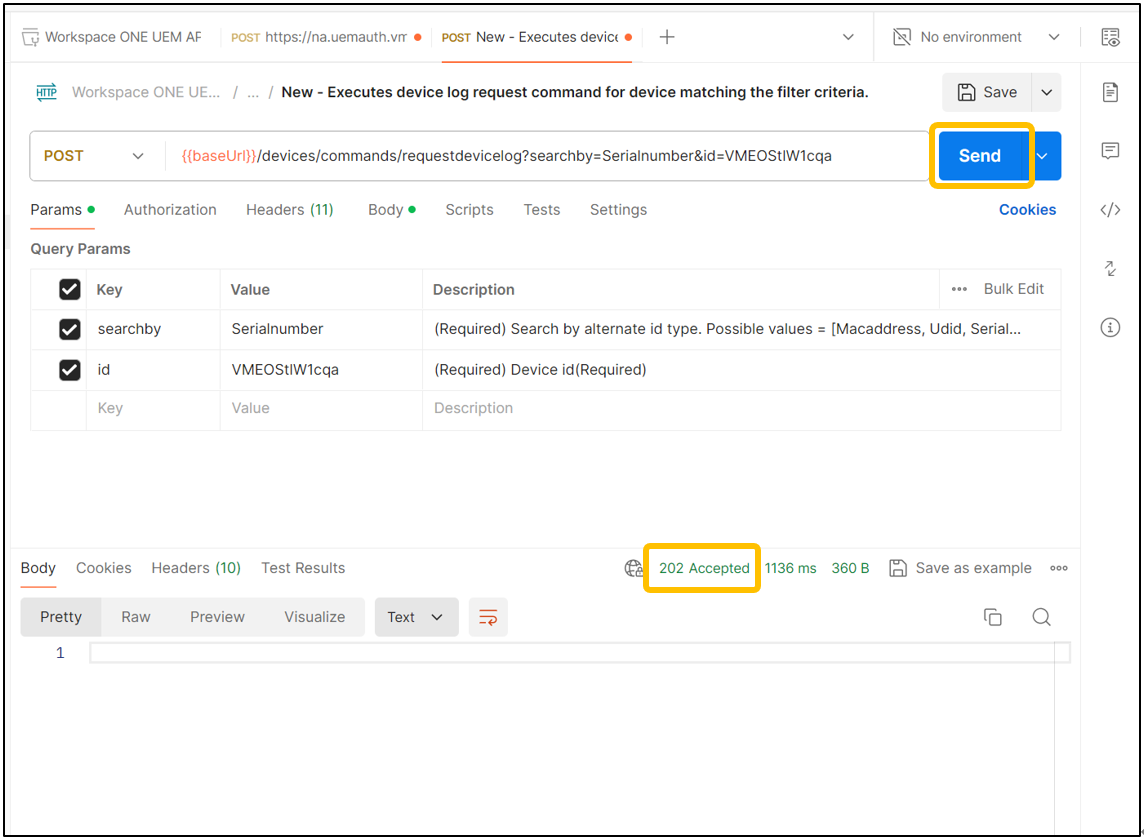Click the Related requests arrows icon
The width and height of the screenshot is (1144, 840).
pyautogui.click(x=1110, y=269)
